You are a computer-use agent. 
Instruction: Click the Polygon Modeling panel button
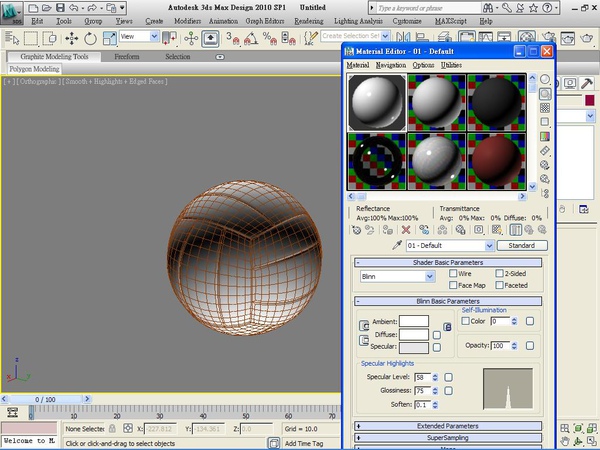[34, 69]
